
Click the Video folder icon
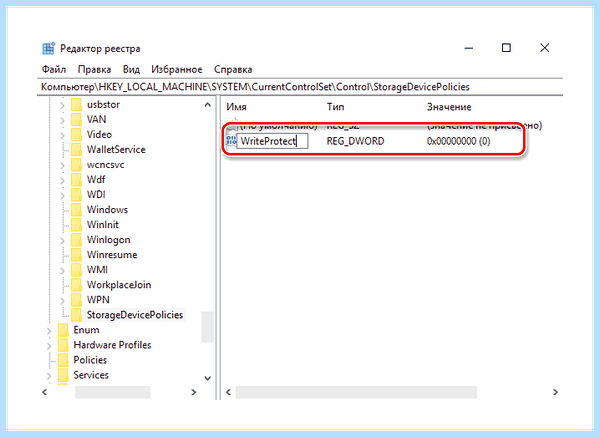[77, 134]
